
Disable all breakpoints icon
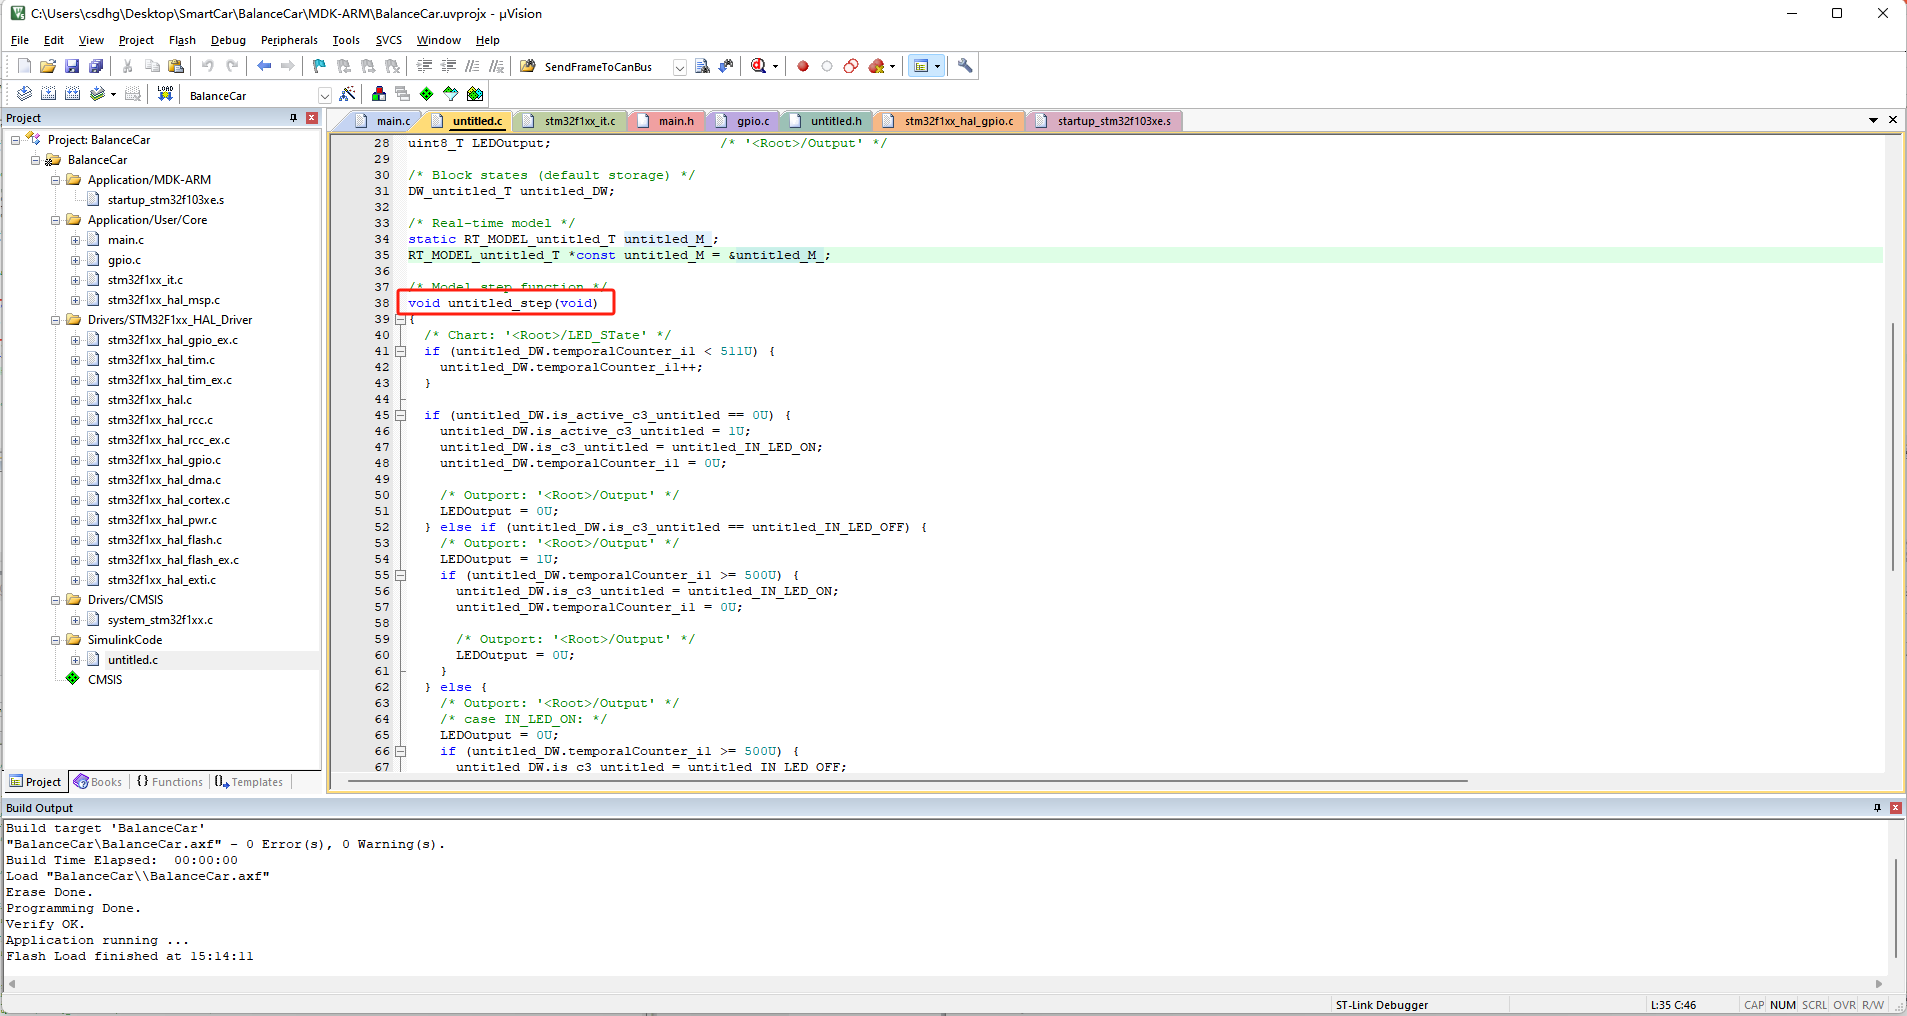tap(851, 66)
